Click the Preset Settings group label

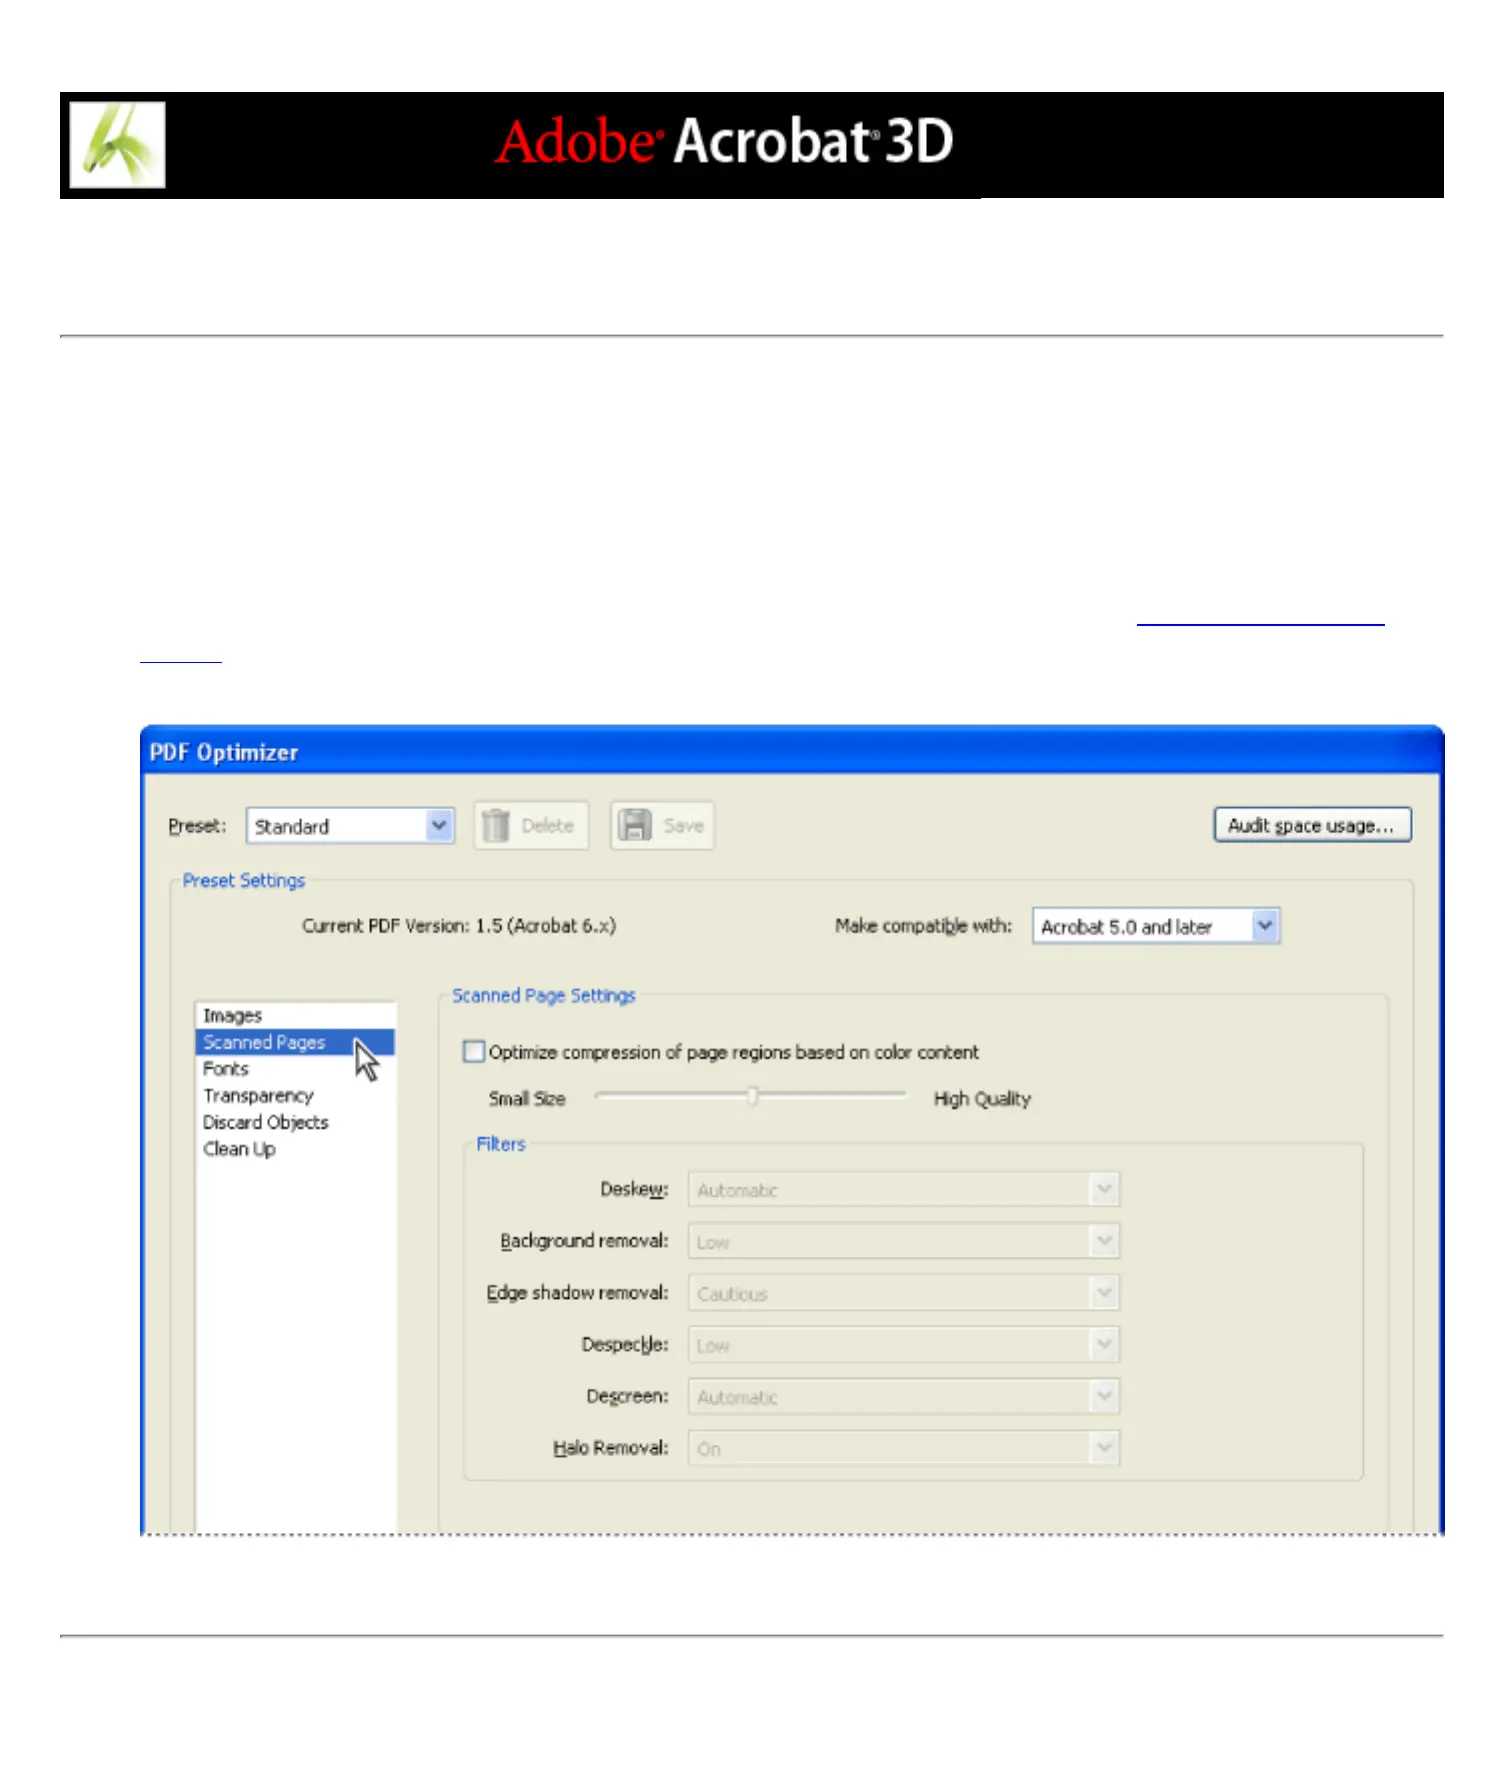pos(244,881)
